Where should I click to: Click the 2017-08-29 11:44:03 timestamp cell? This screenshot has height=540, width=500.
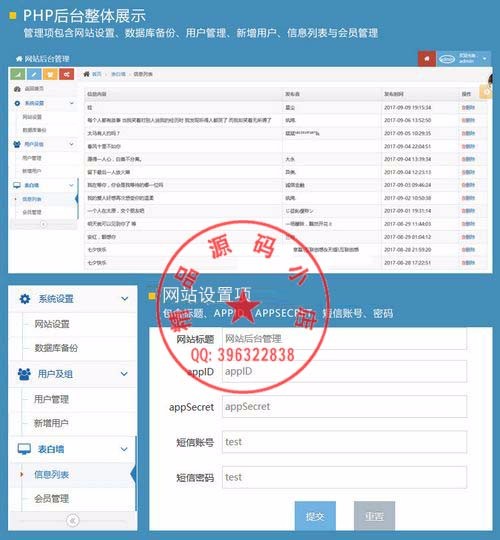(408, 224)
